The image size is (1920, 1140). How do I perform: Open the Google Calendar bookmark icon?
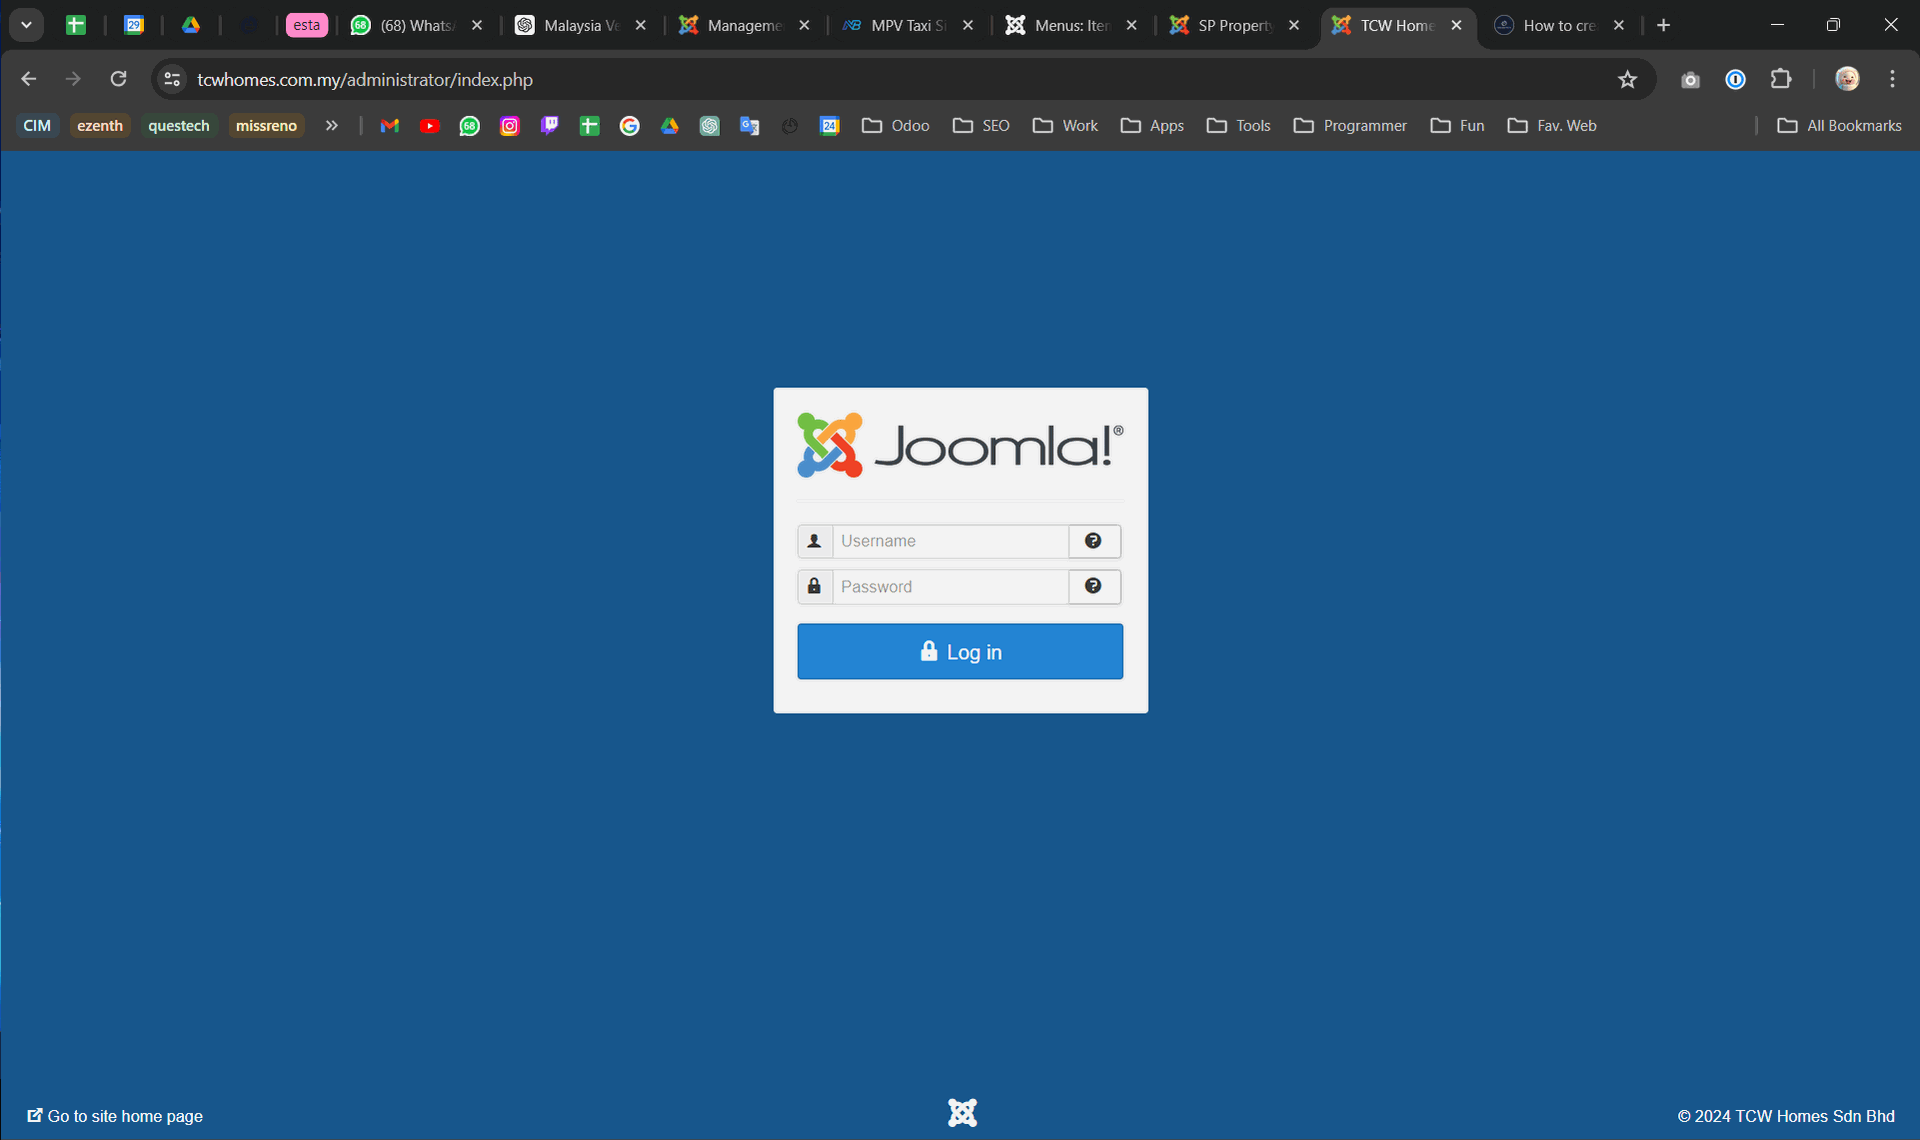click(x=830, y=125)
